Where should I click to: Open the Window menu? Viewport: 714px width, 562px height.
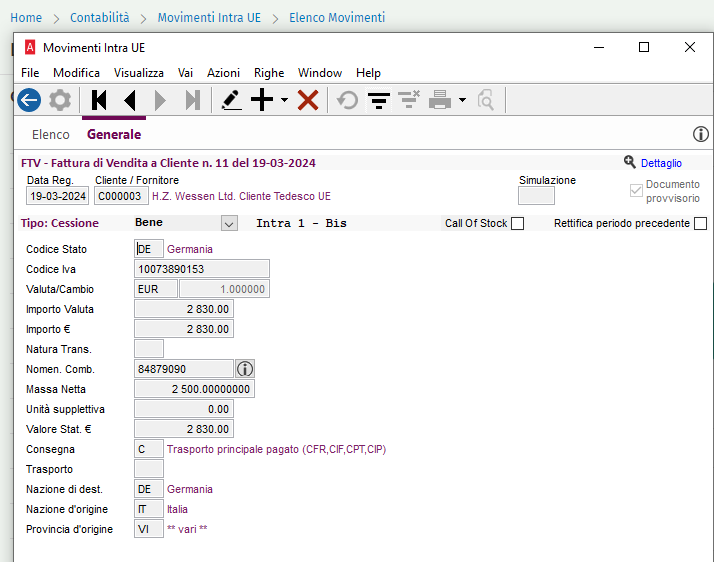tap(320, 73)
